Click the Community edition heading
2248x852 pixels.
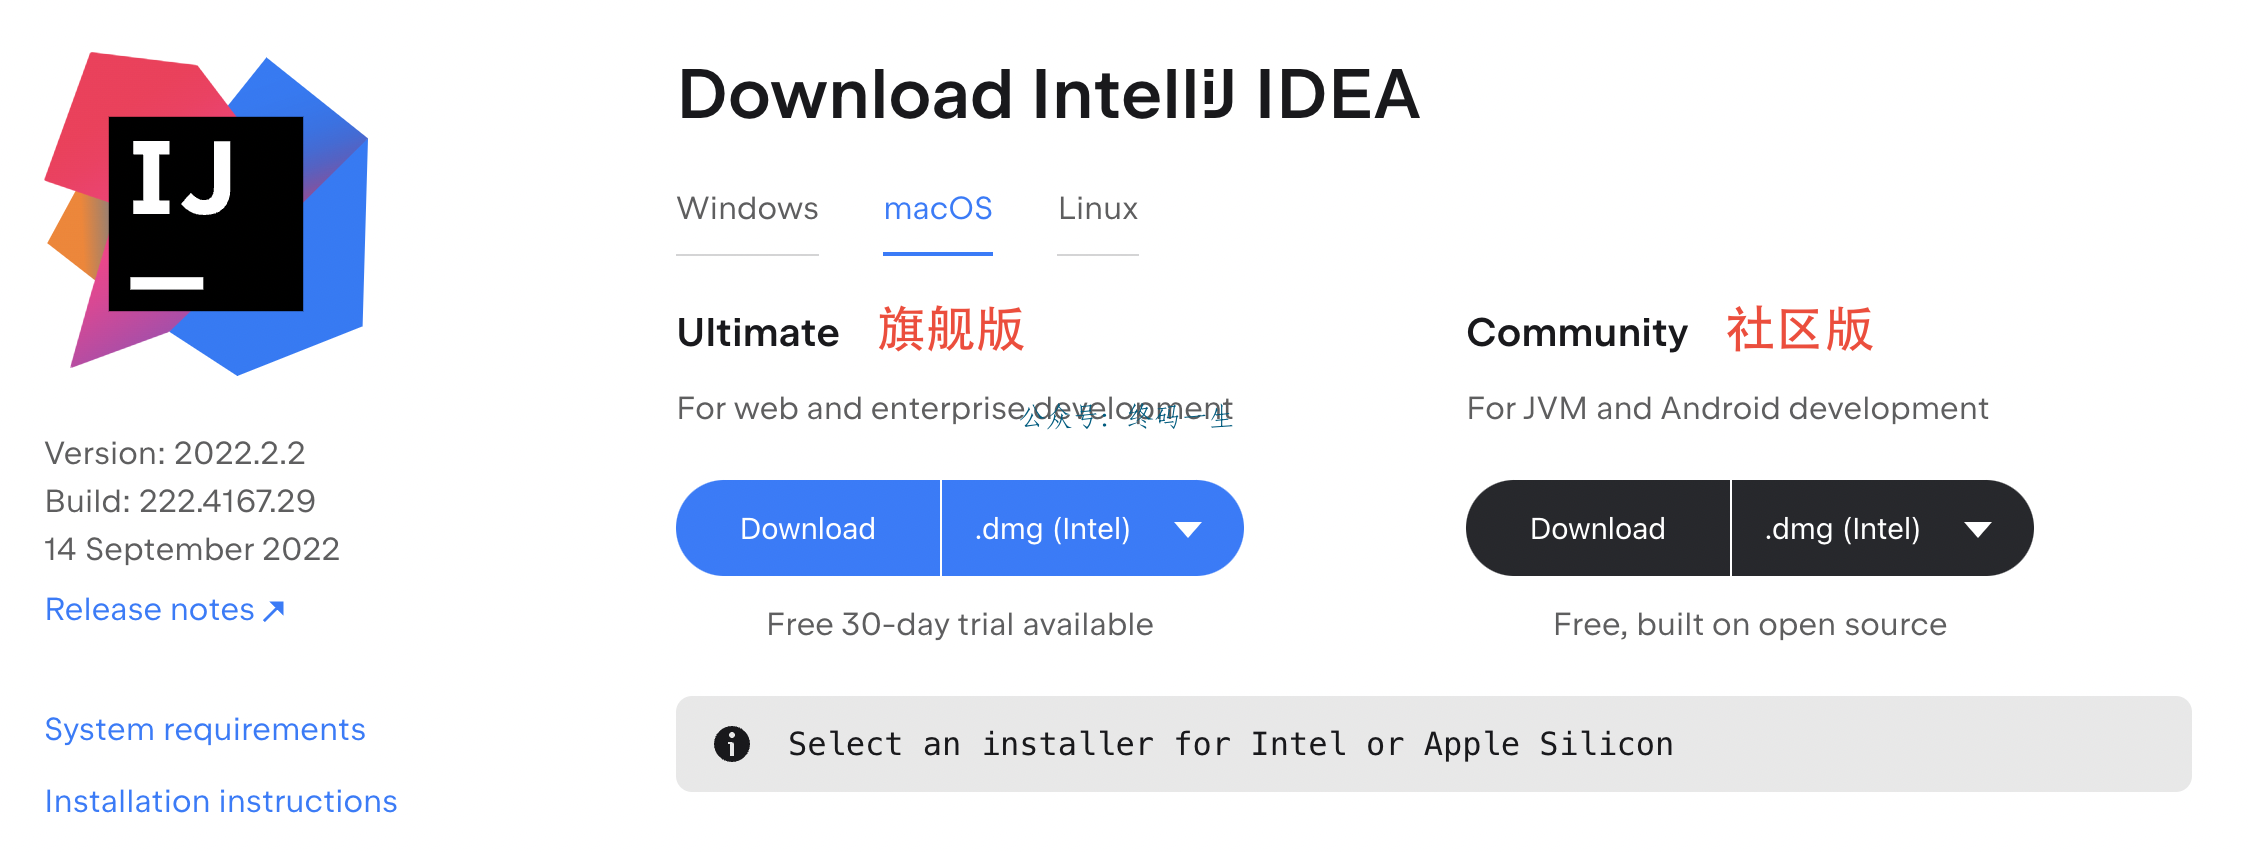(1577, 333)
